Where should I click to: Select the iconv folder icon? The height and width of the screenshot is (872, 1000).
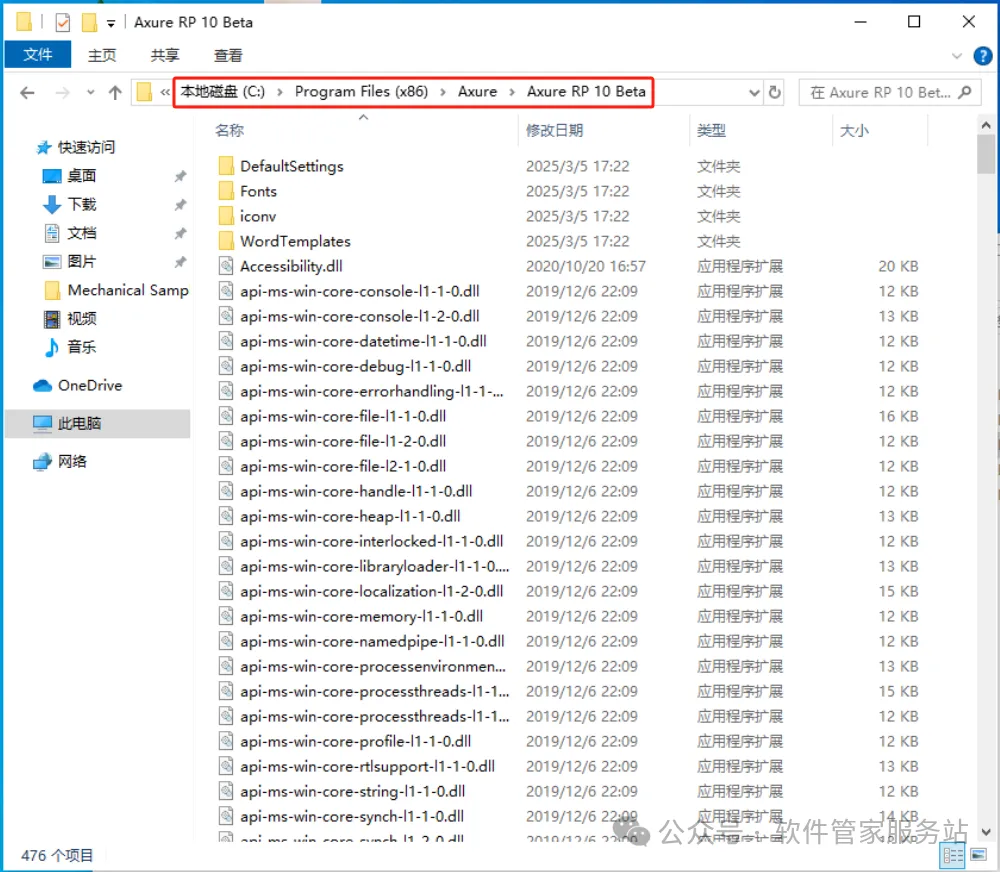(x=226, y=216)
